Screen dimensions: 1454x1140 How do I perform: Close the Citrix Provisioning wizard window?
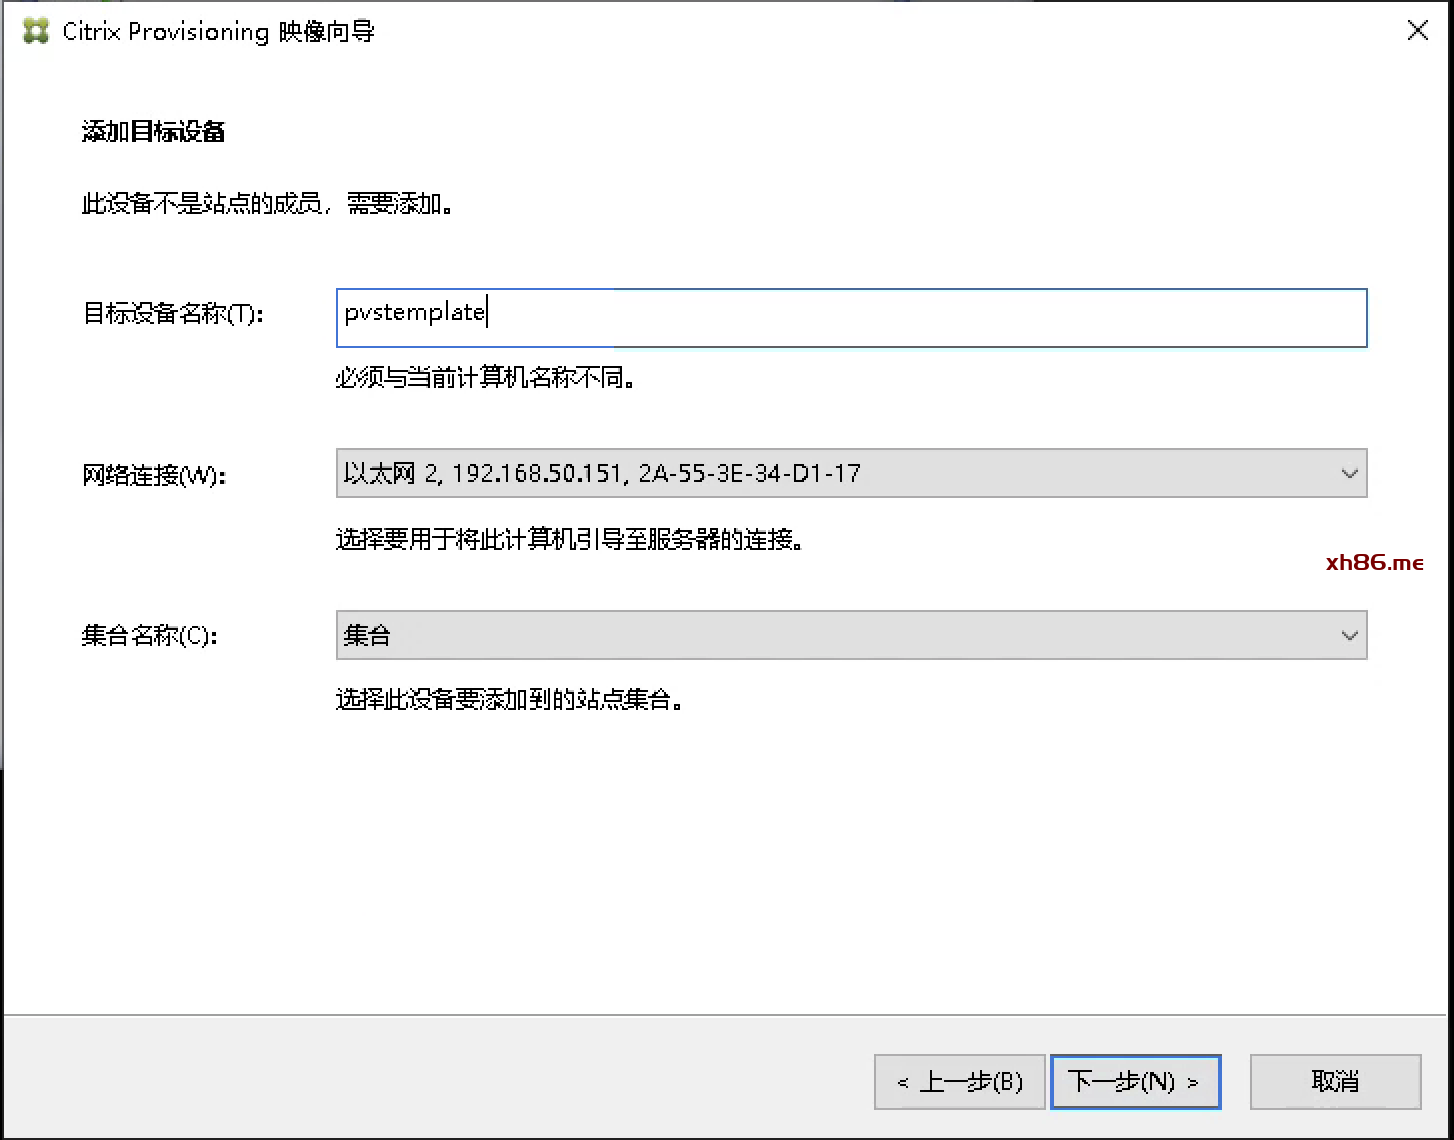point(1417,31)
